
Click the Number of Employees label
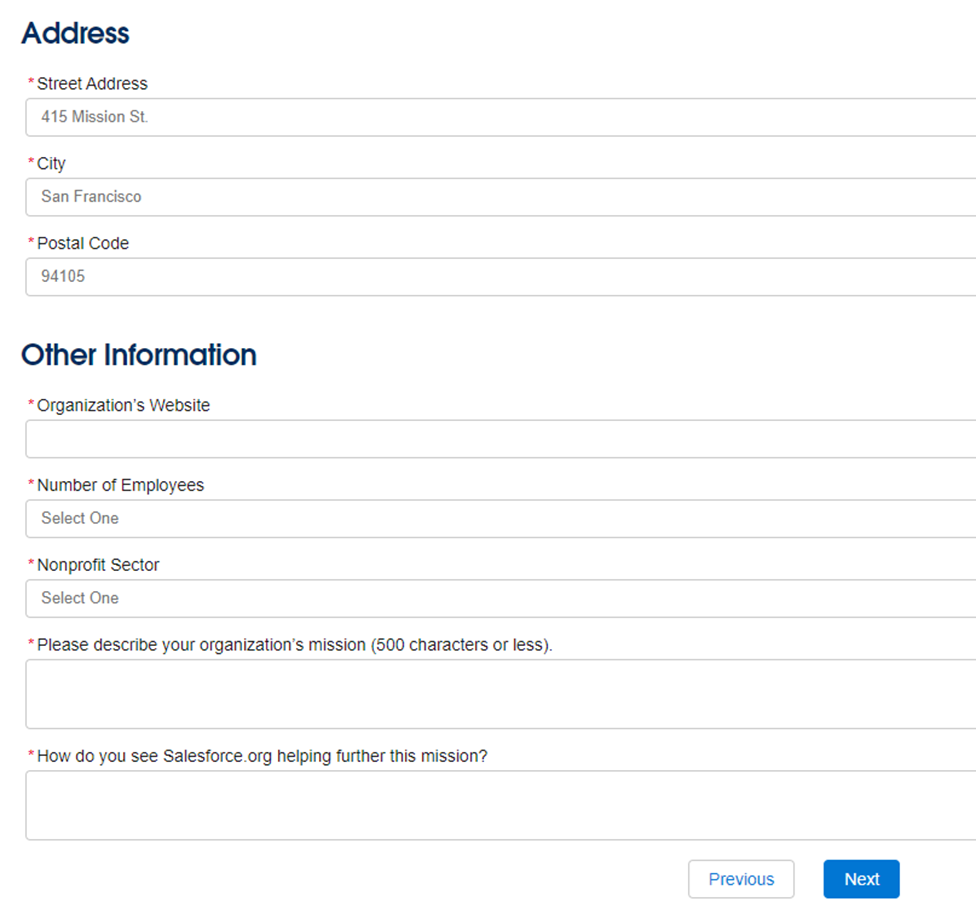click(x=120, y=486)
